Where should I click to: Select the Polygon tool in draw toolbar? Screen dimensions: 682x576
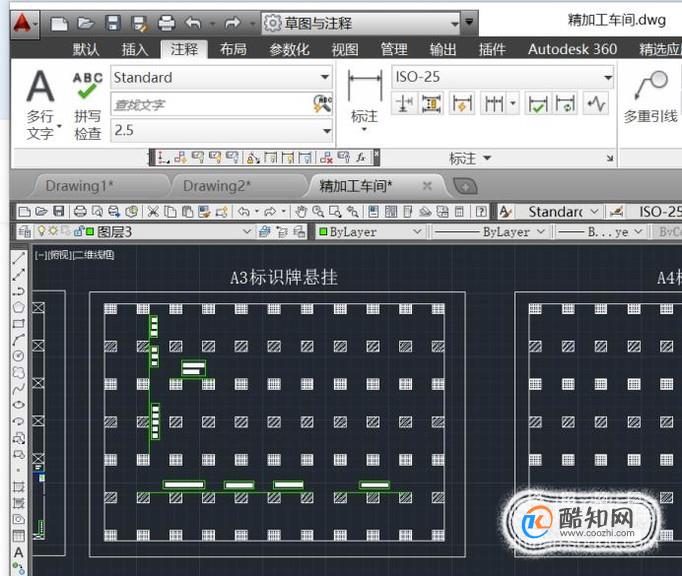(x=18, y=307)
